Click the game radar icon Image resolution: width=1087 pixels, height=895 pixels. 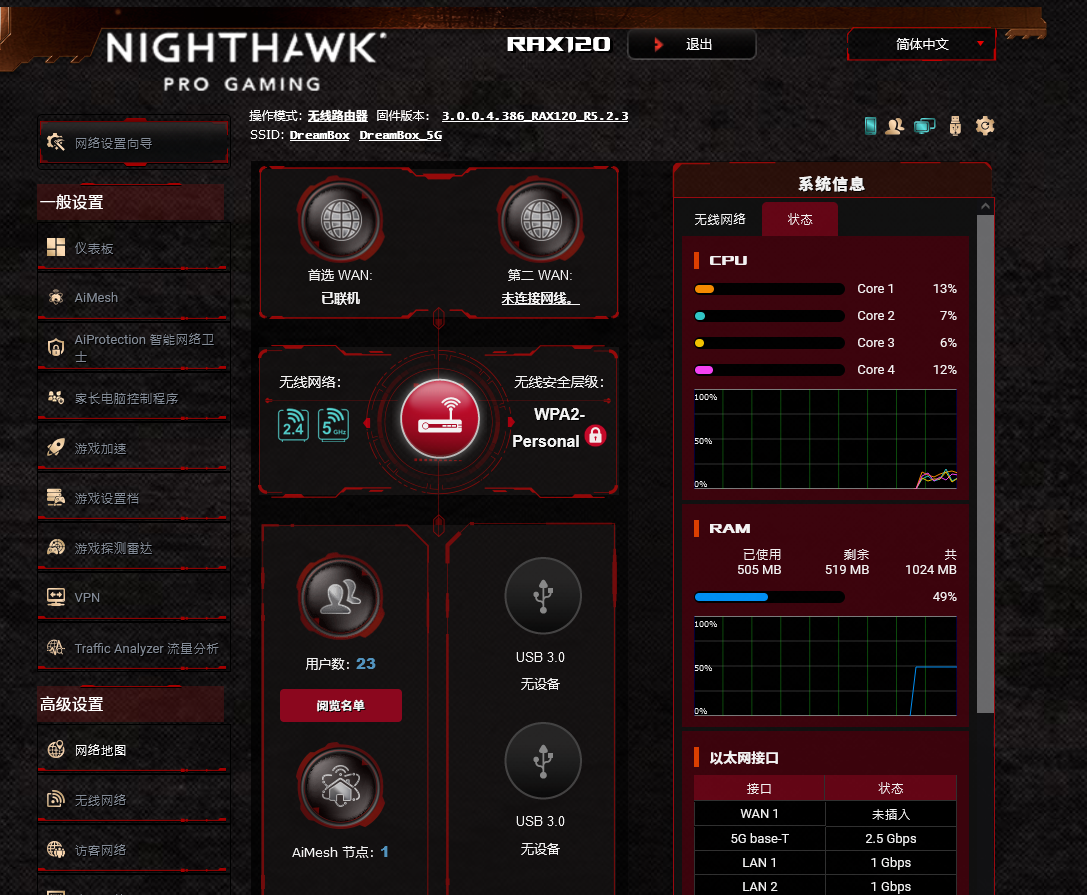(55, 547)
